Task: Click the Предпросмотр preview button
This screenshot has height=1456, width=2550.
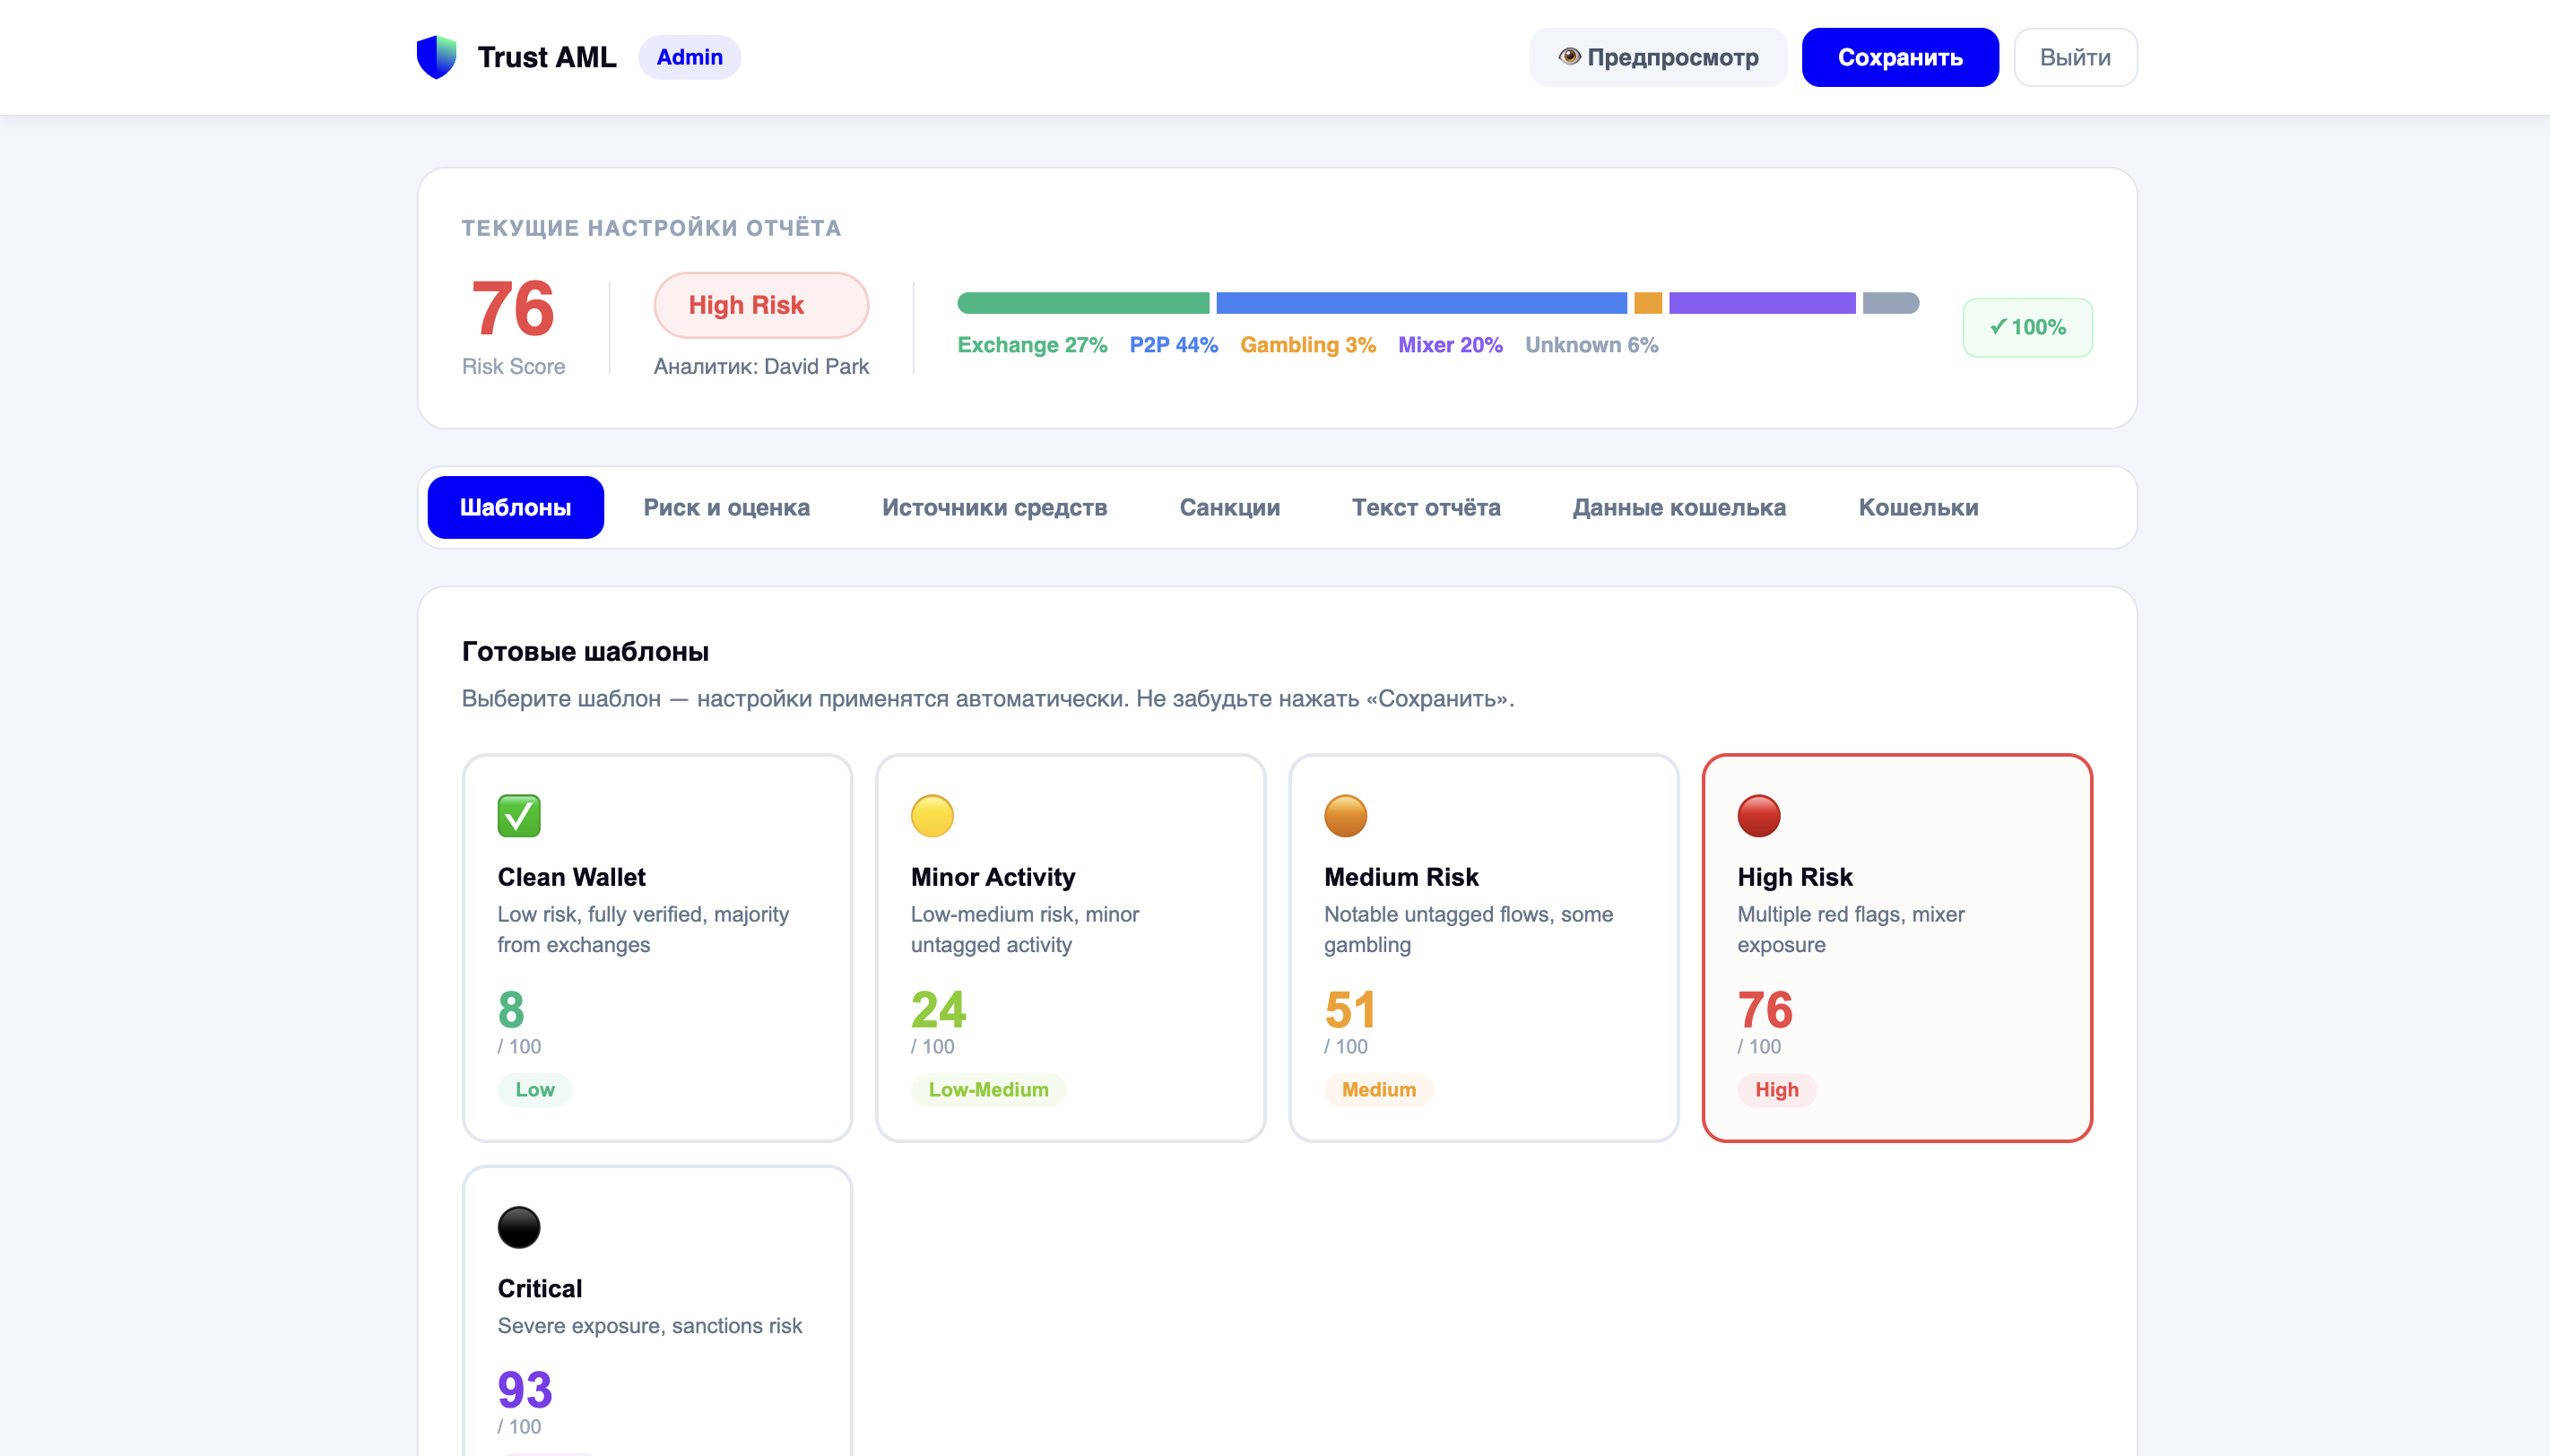Action: (1658, 57)
